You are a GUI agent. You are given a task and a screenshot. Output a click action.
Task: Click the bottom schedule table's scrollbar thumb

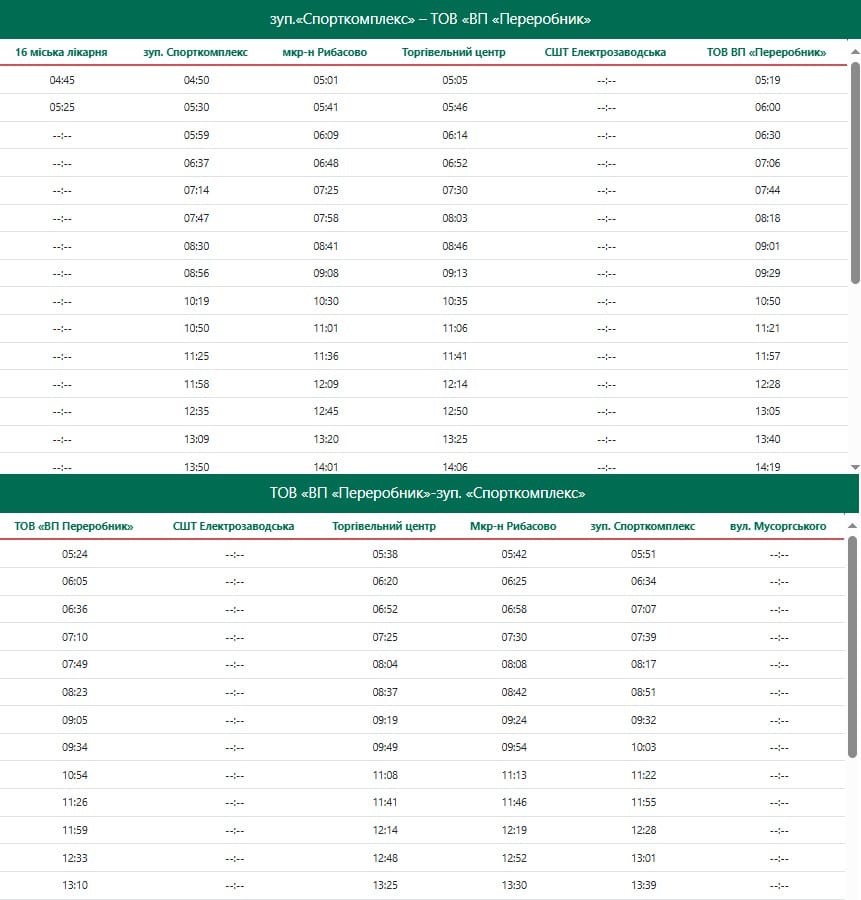point(854,645)
